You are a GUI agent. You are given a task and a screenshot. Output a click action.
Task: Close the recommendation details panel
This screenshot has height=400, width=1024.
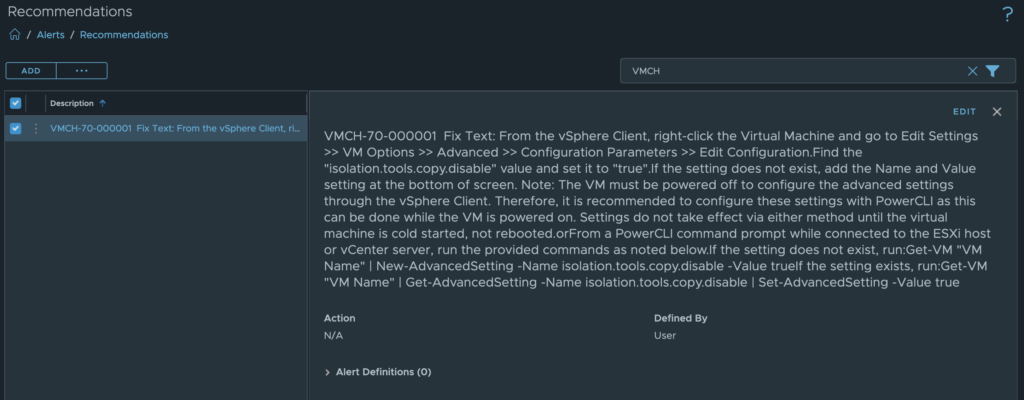(x=997, y=112)
